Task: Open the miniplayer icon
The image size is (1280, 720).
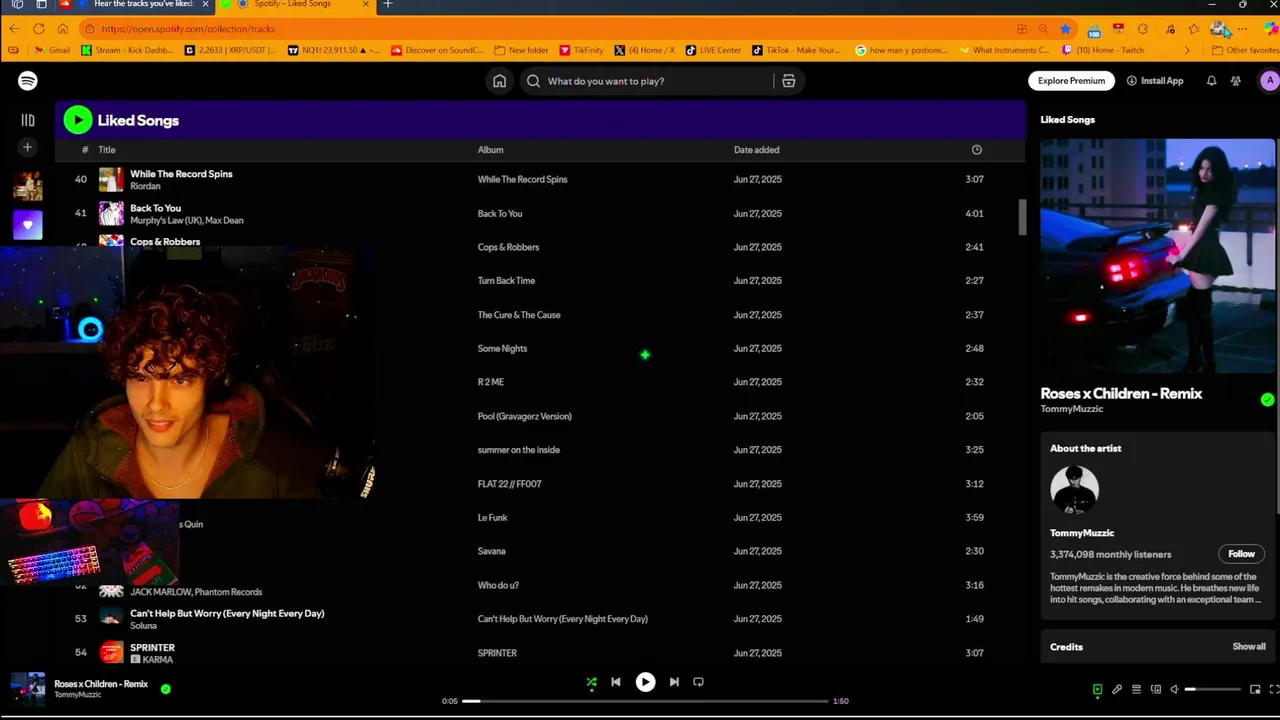Action: tap(1255, 690)
